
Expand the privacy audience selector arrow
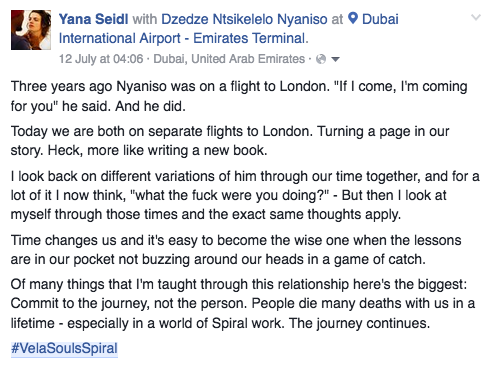(335, 59)
